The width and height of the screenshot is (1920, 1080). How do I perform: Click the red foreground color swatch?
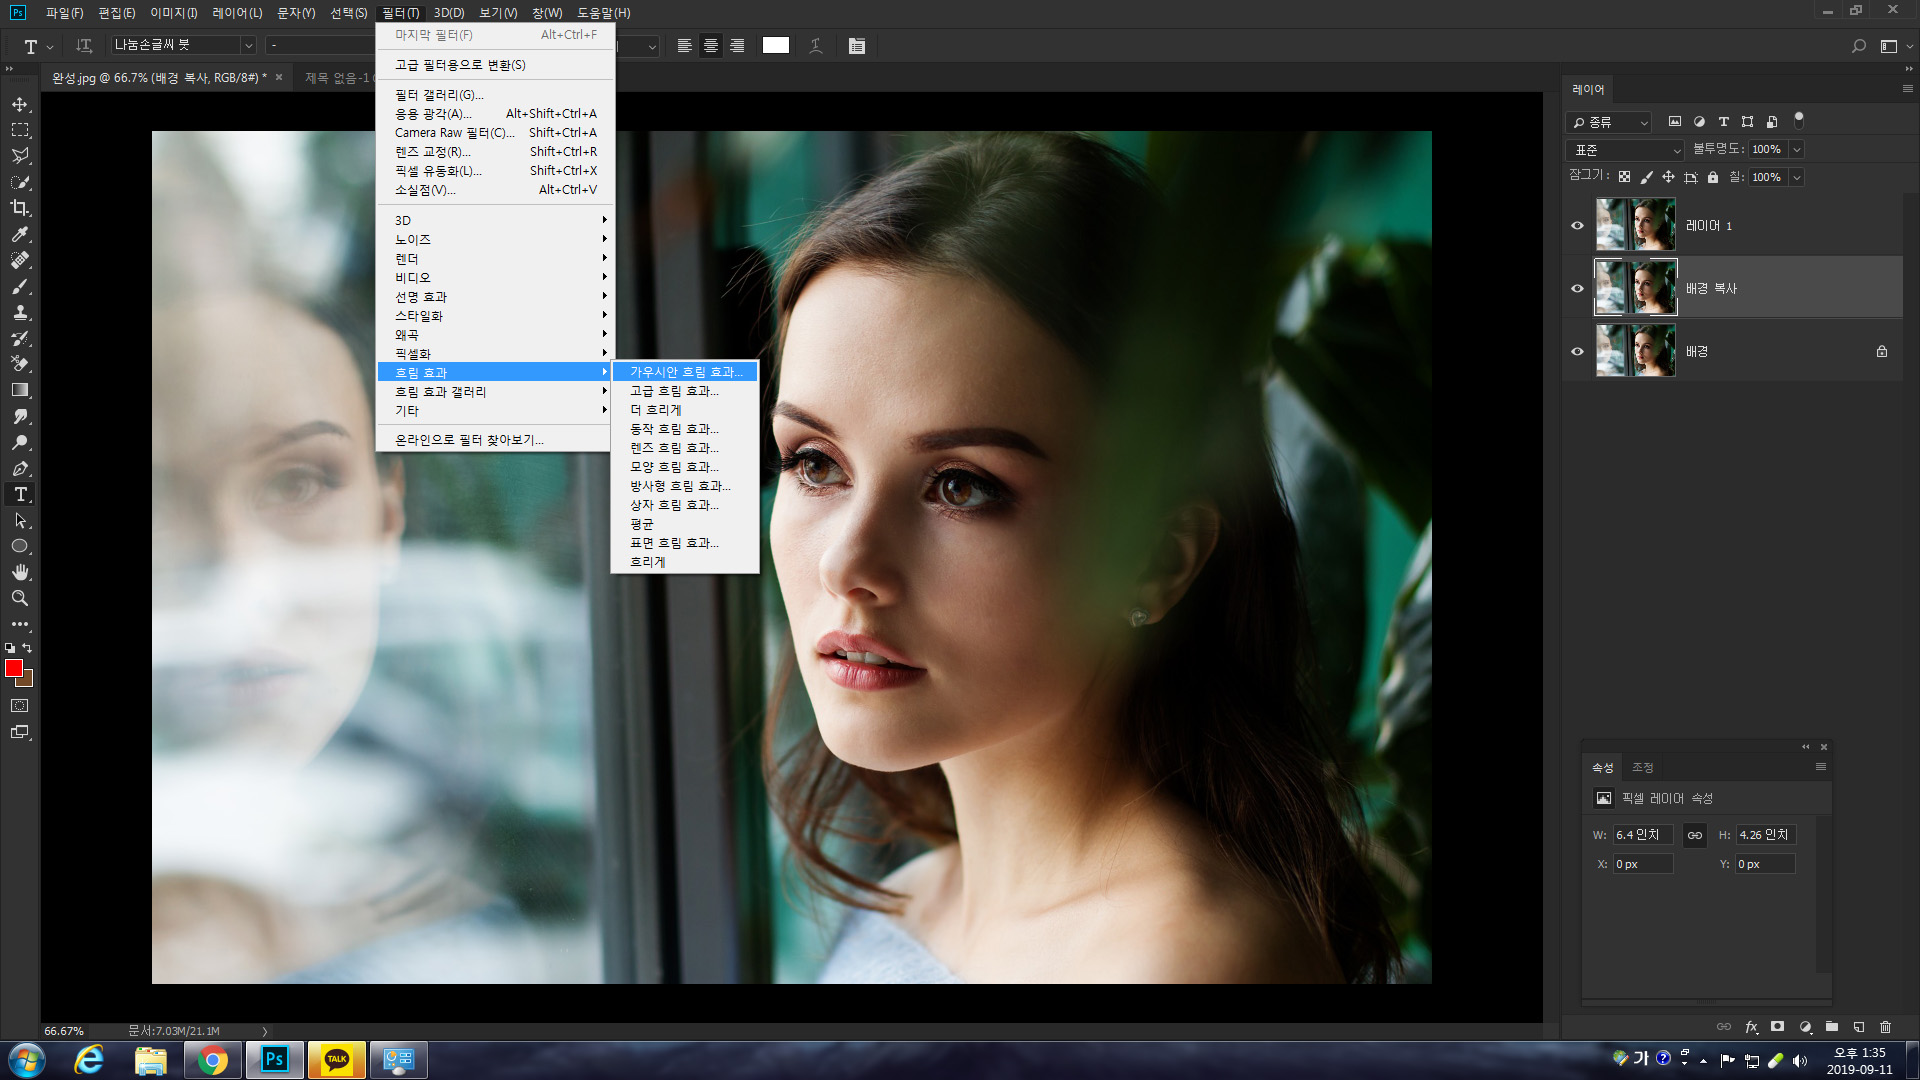13,668
